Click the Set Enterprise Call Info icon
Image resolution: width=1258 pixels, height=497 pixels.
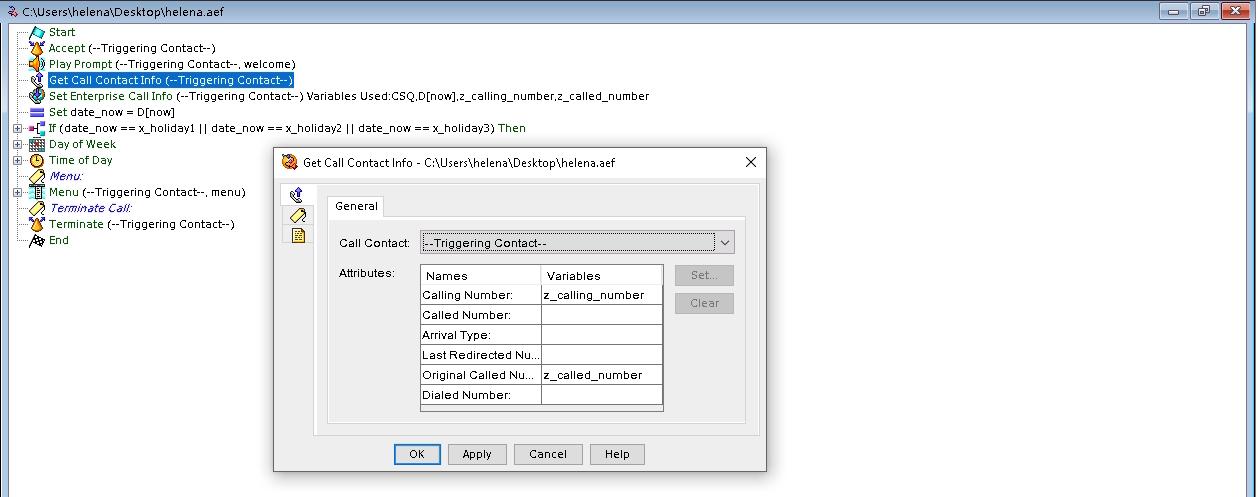coord(37,96)
